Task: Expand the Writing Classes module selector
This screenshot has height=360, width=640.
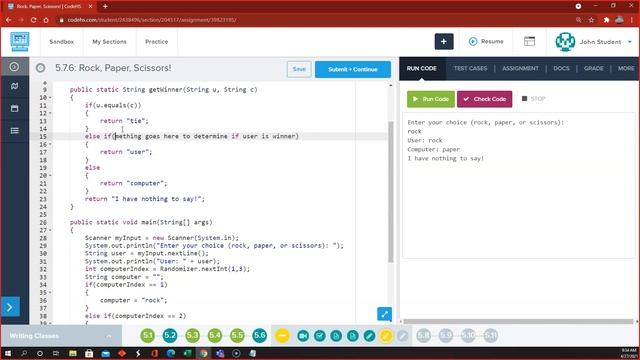Action: coord(61,336)
